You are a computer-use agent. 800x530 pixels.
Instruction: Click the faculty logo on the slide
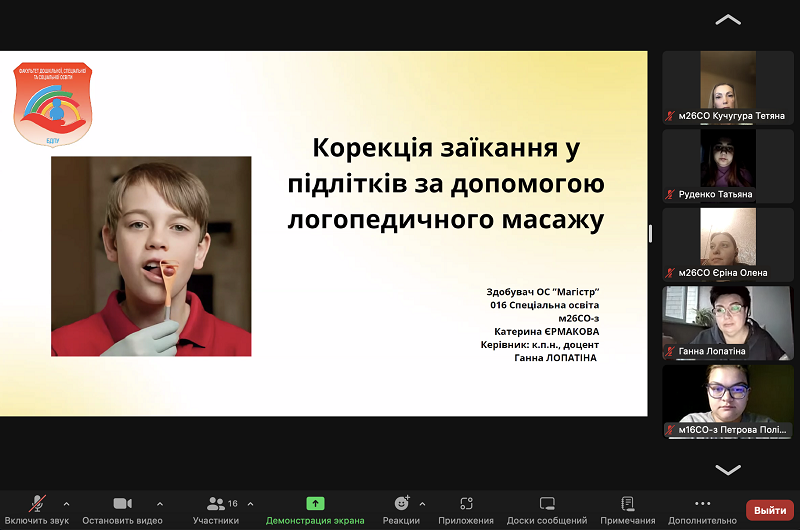coord(52,103)
